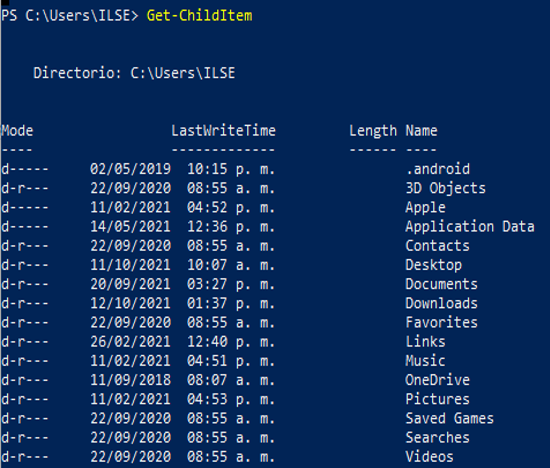Click the time 12:36 p. m.
The width and height of the screenshot is (550, 468).
[x=231, y=227]
